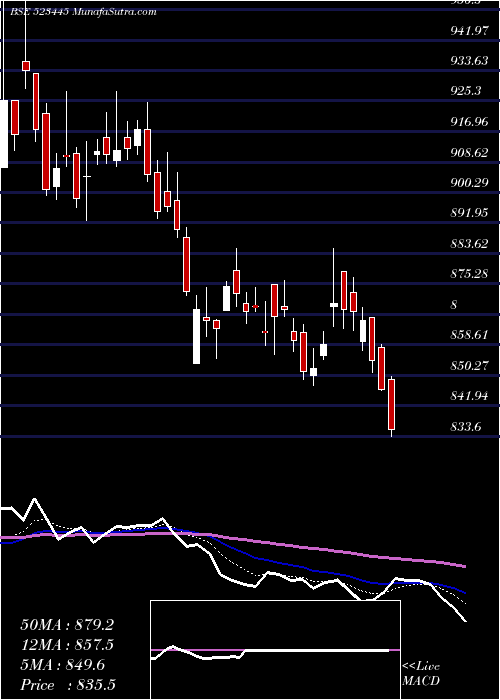Click the 833.6 price axis label
Screen dimensions: 500x700
(466, 427)
